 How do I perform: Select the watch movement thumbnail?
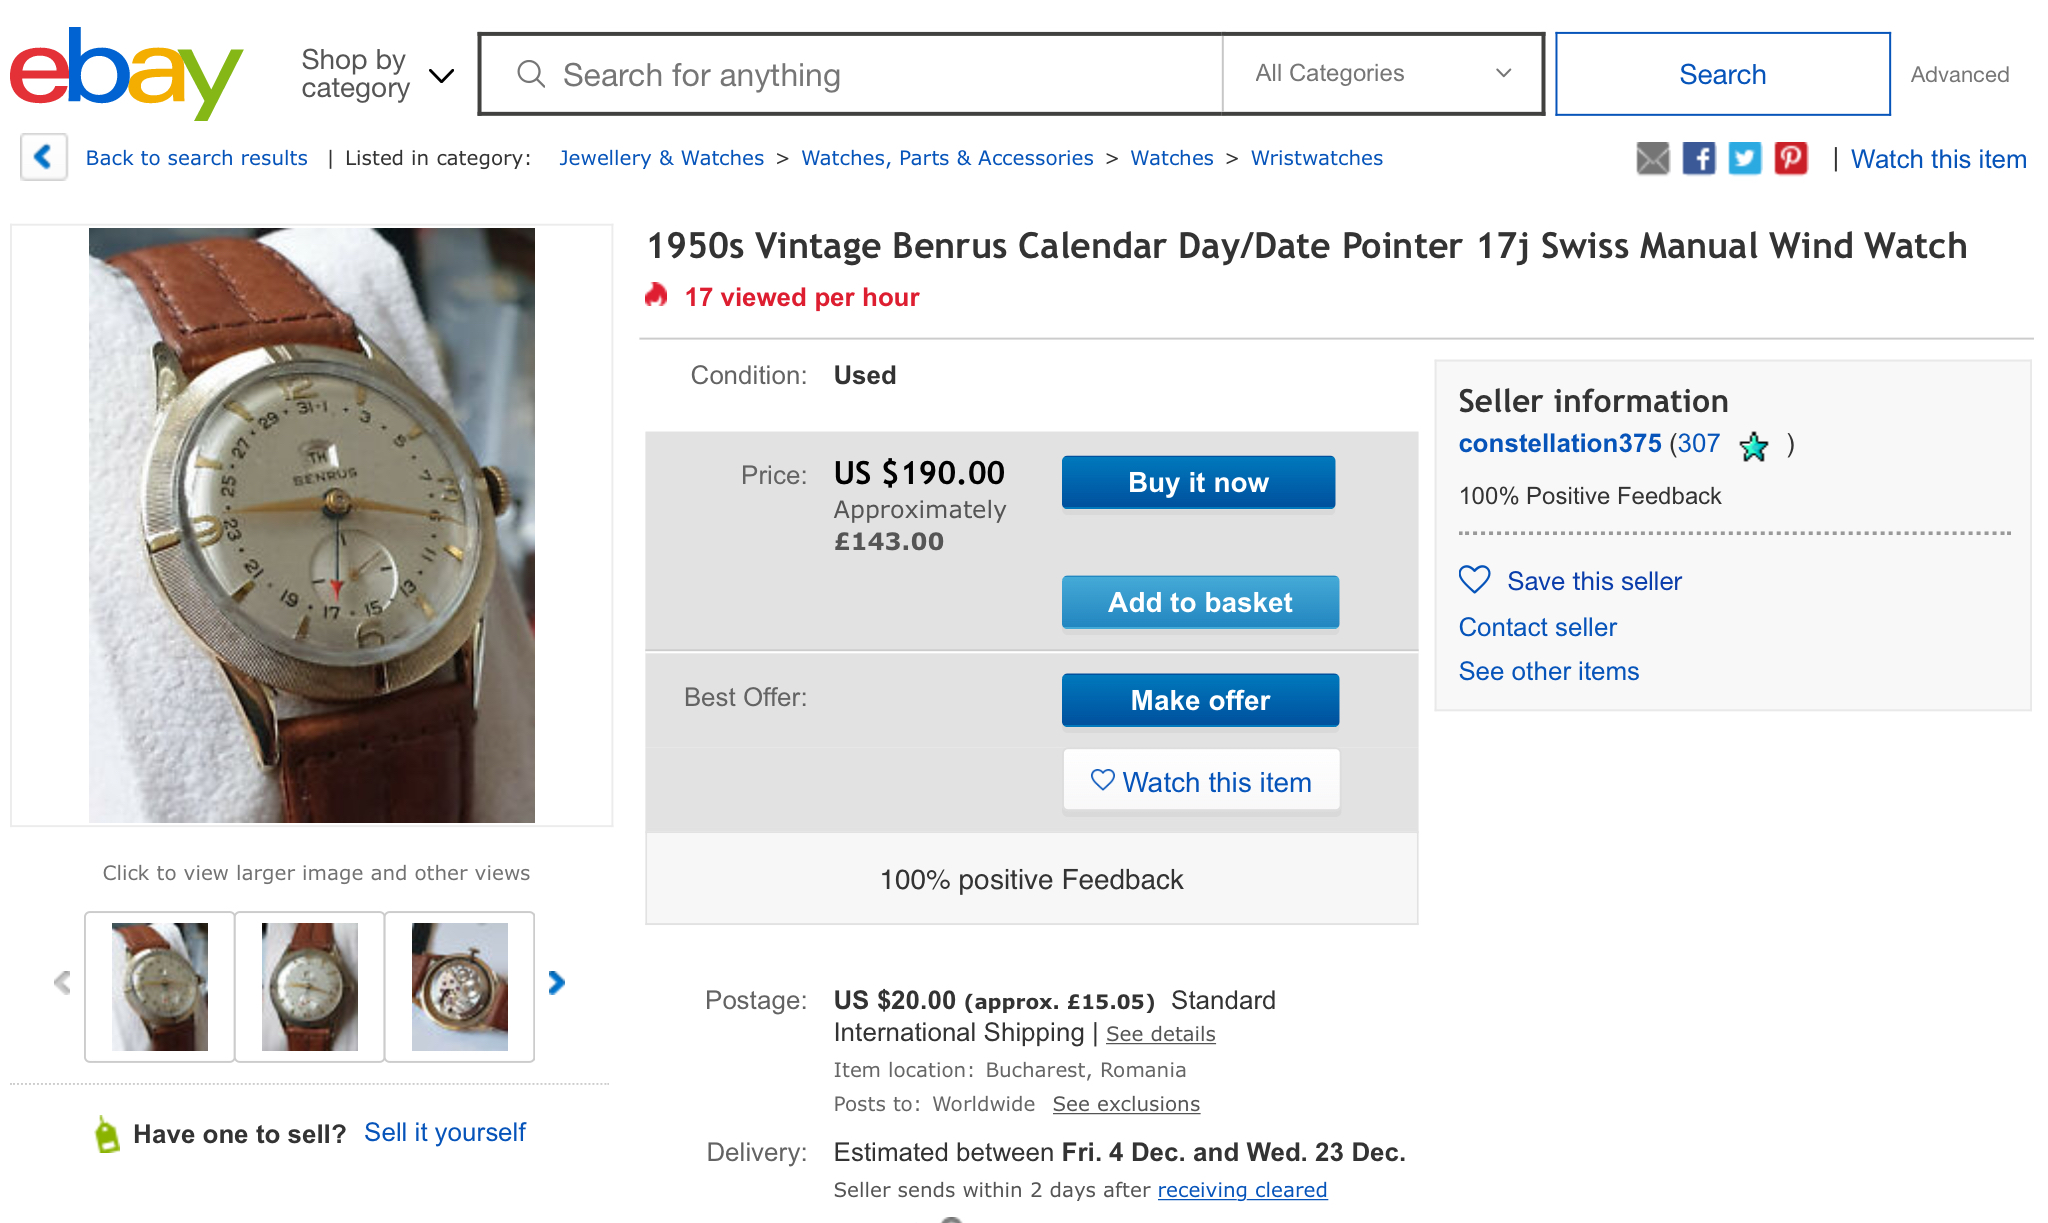click(x=460, y=986)
